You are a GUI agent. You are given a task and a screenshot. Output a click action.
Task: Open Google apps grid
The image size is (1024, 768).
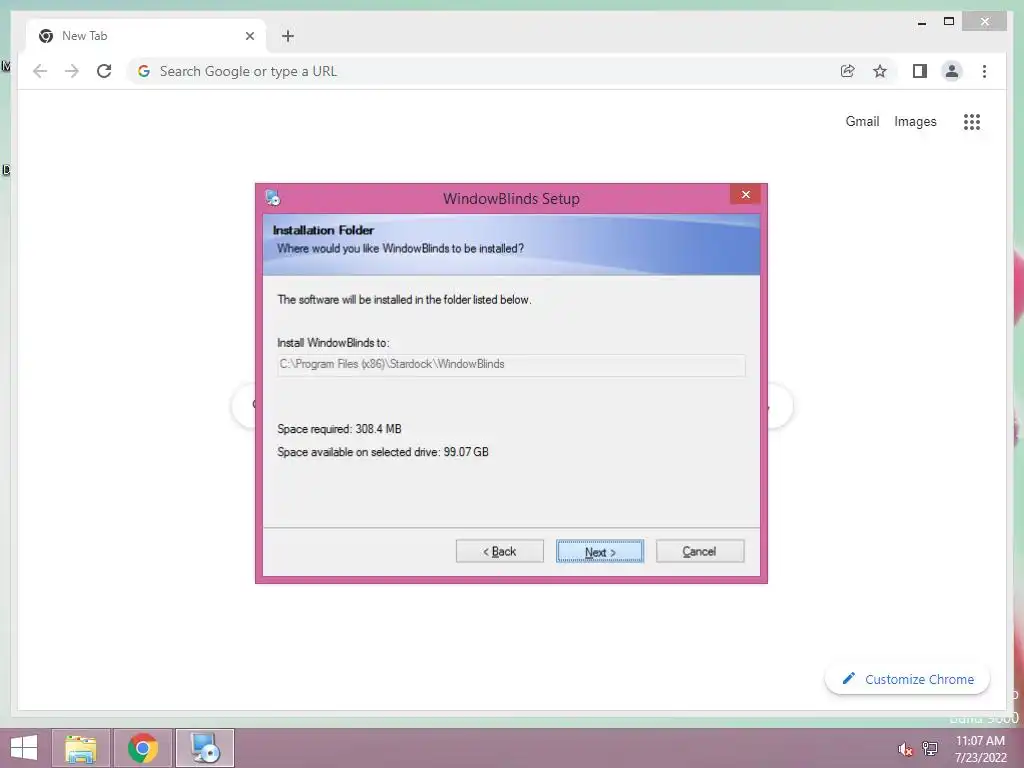click(972, 121)
